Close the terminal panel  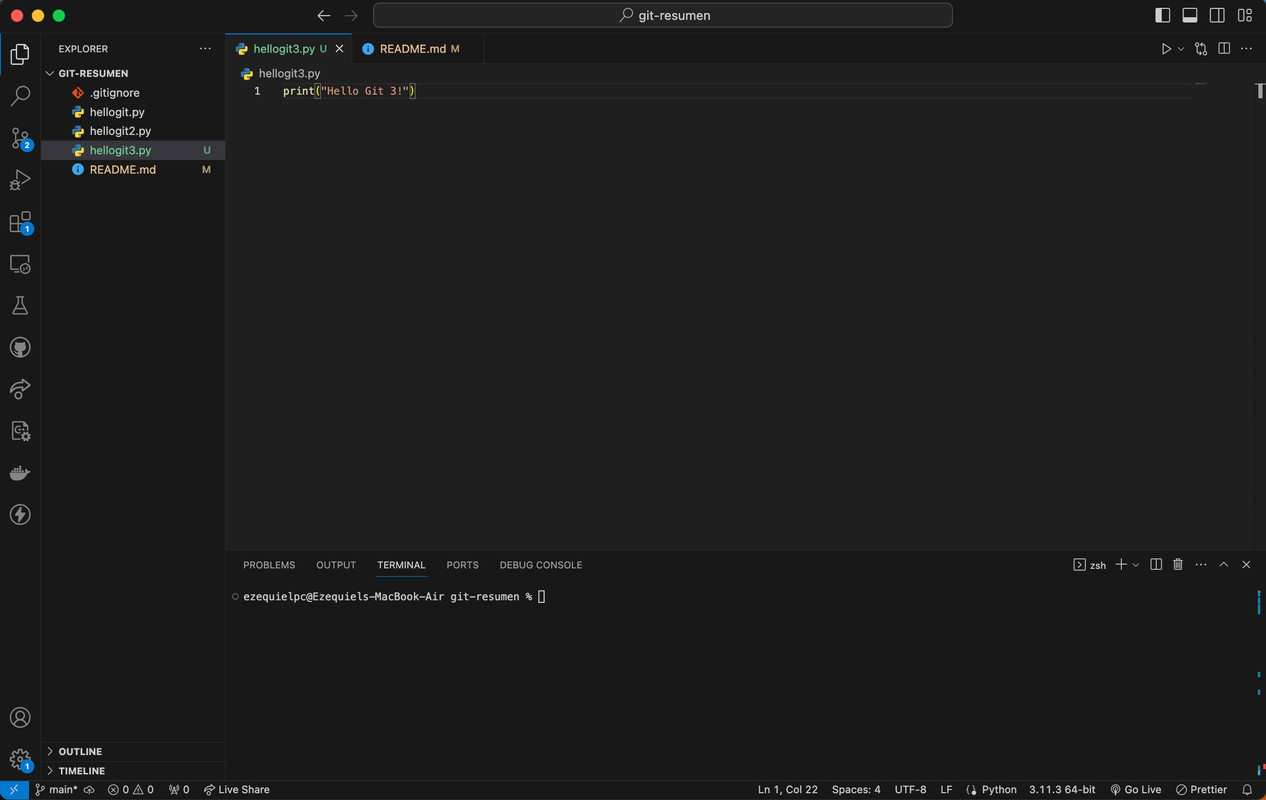pos(1246,565)
